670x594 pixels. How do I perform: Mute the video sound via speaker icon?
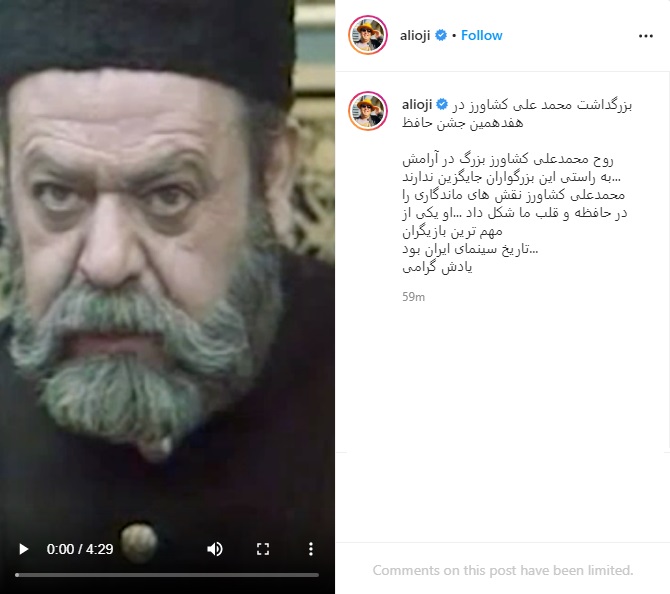pos(215,549)
